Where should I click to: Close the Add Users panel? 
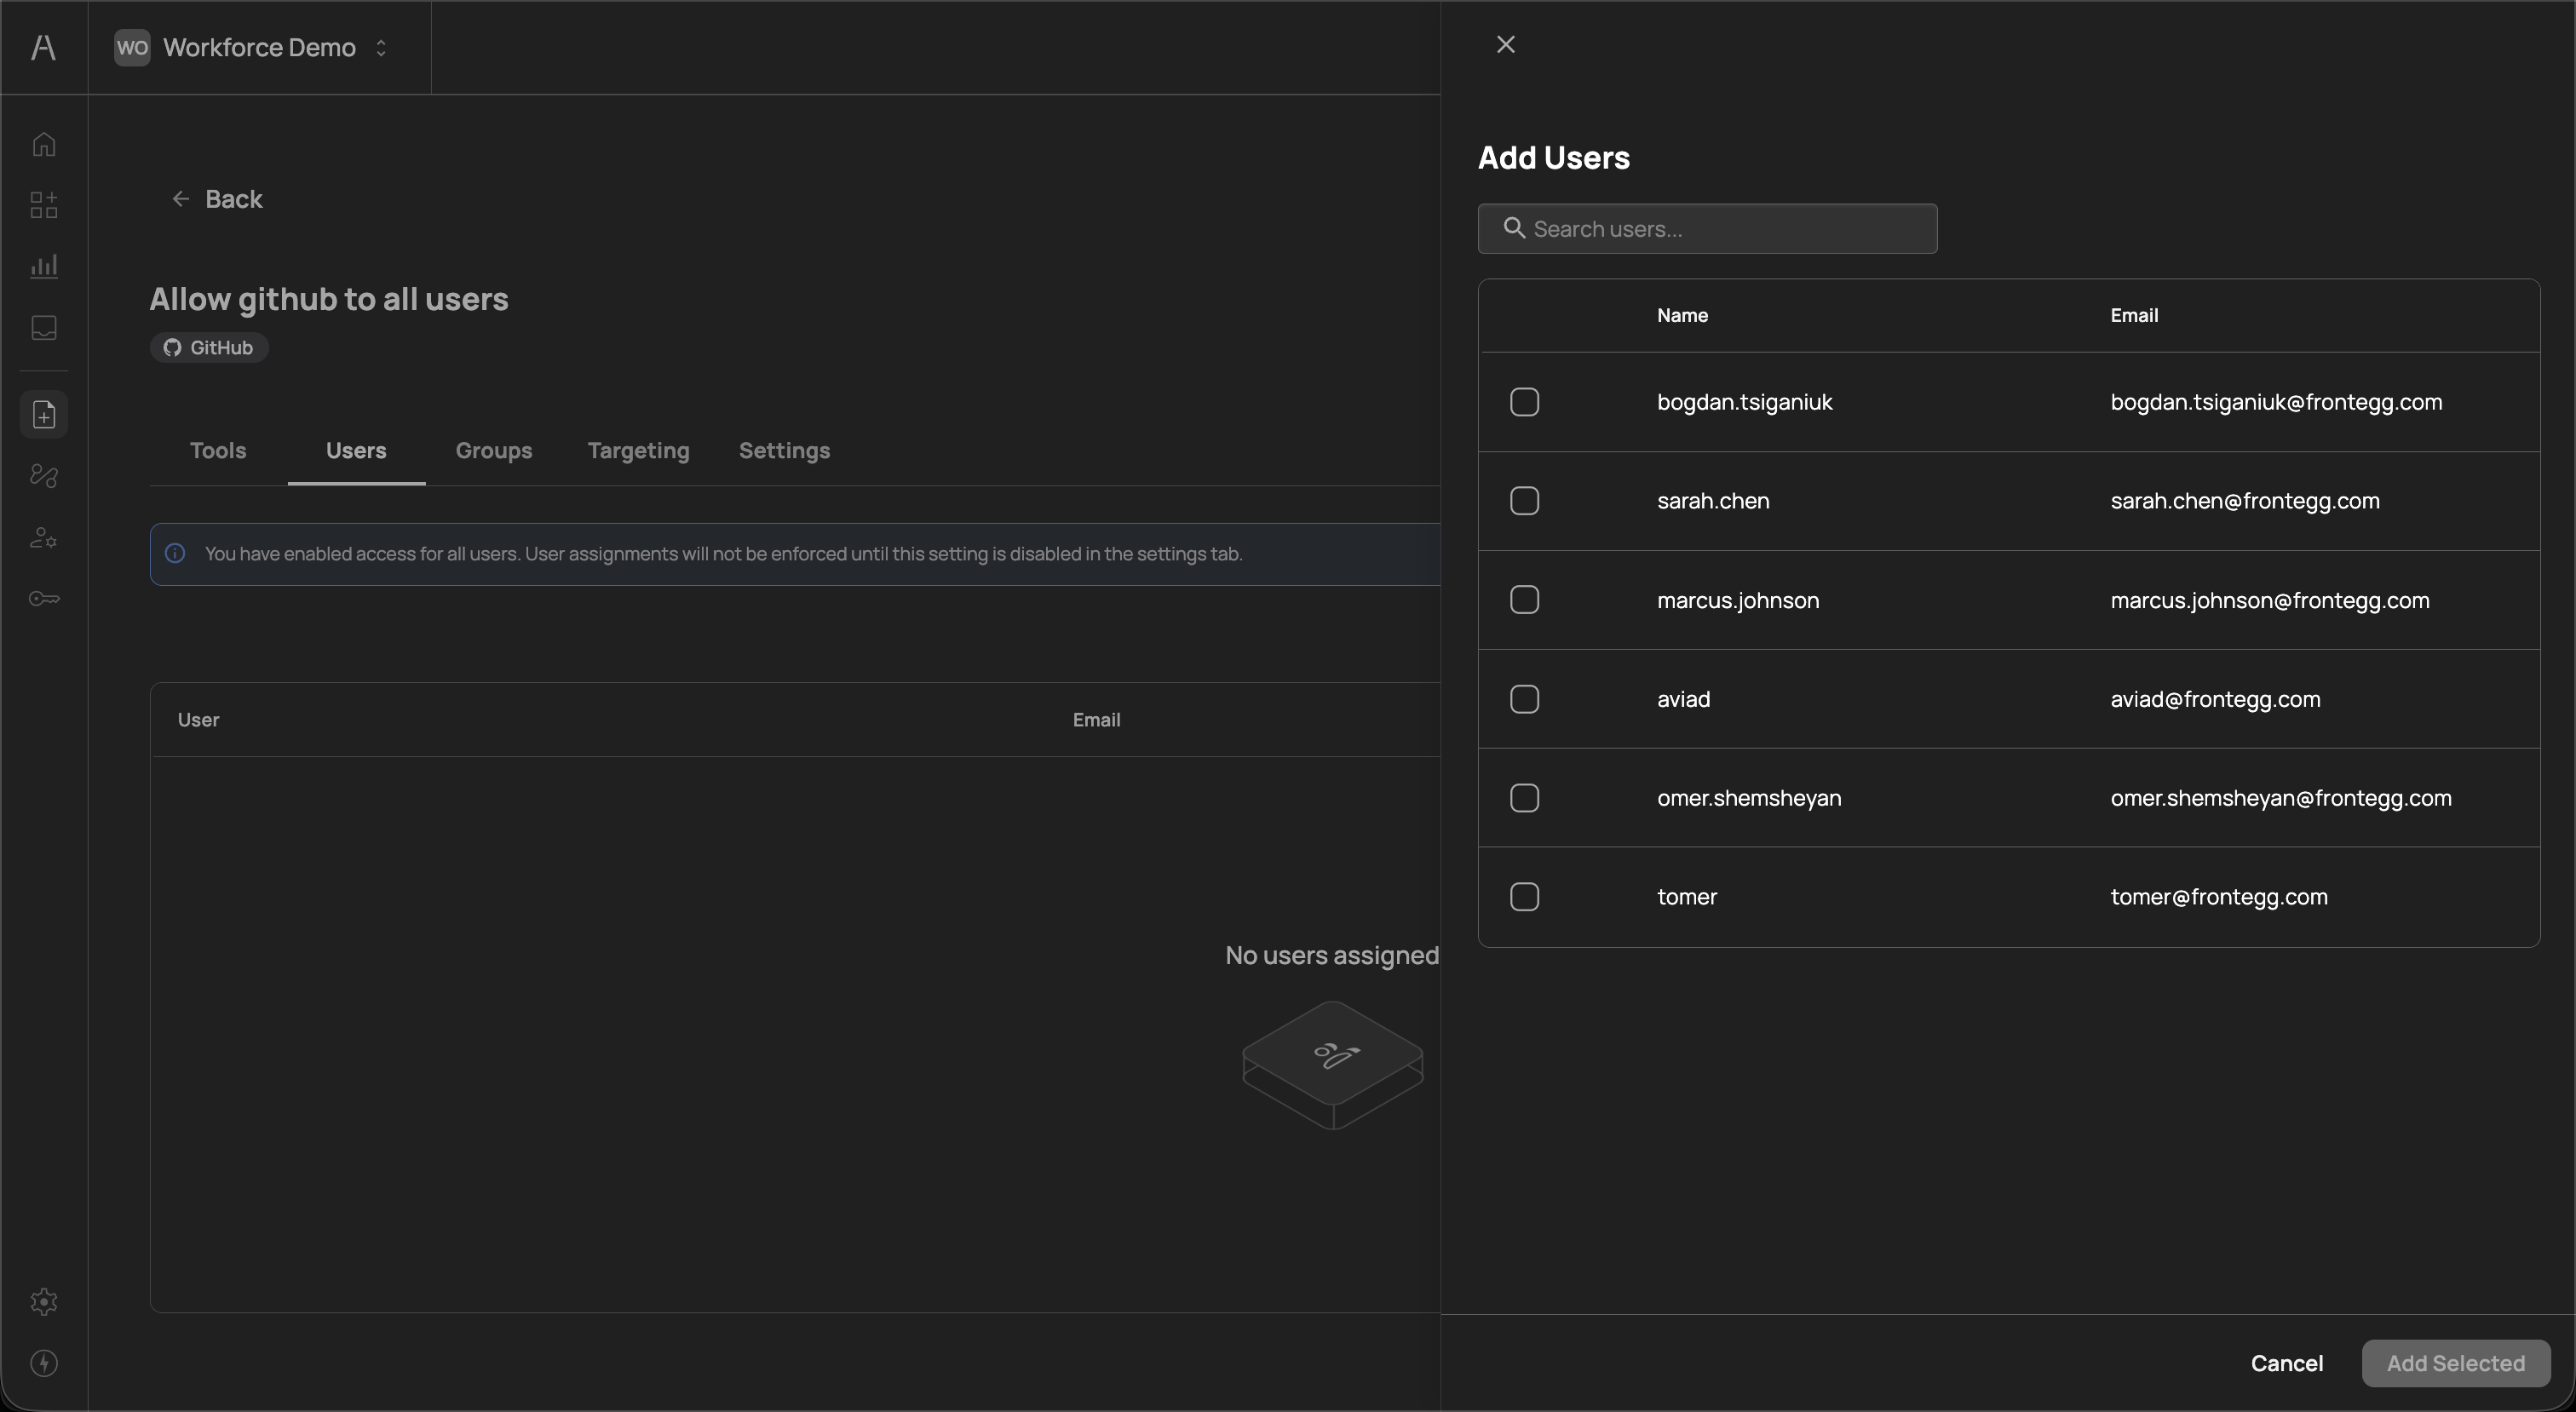pyautogui.click(x=1505, y=44)
